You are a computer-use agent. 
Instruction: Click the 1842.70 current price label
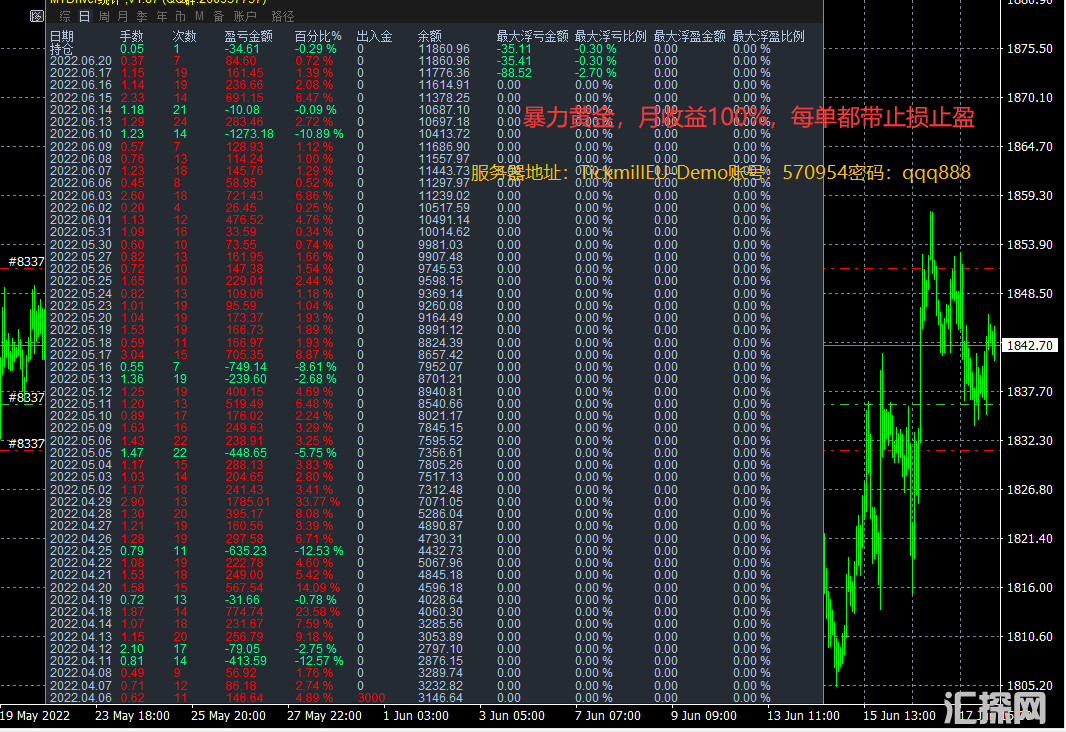[1029, 345]
